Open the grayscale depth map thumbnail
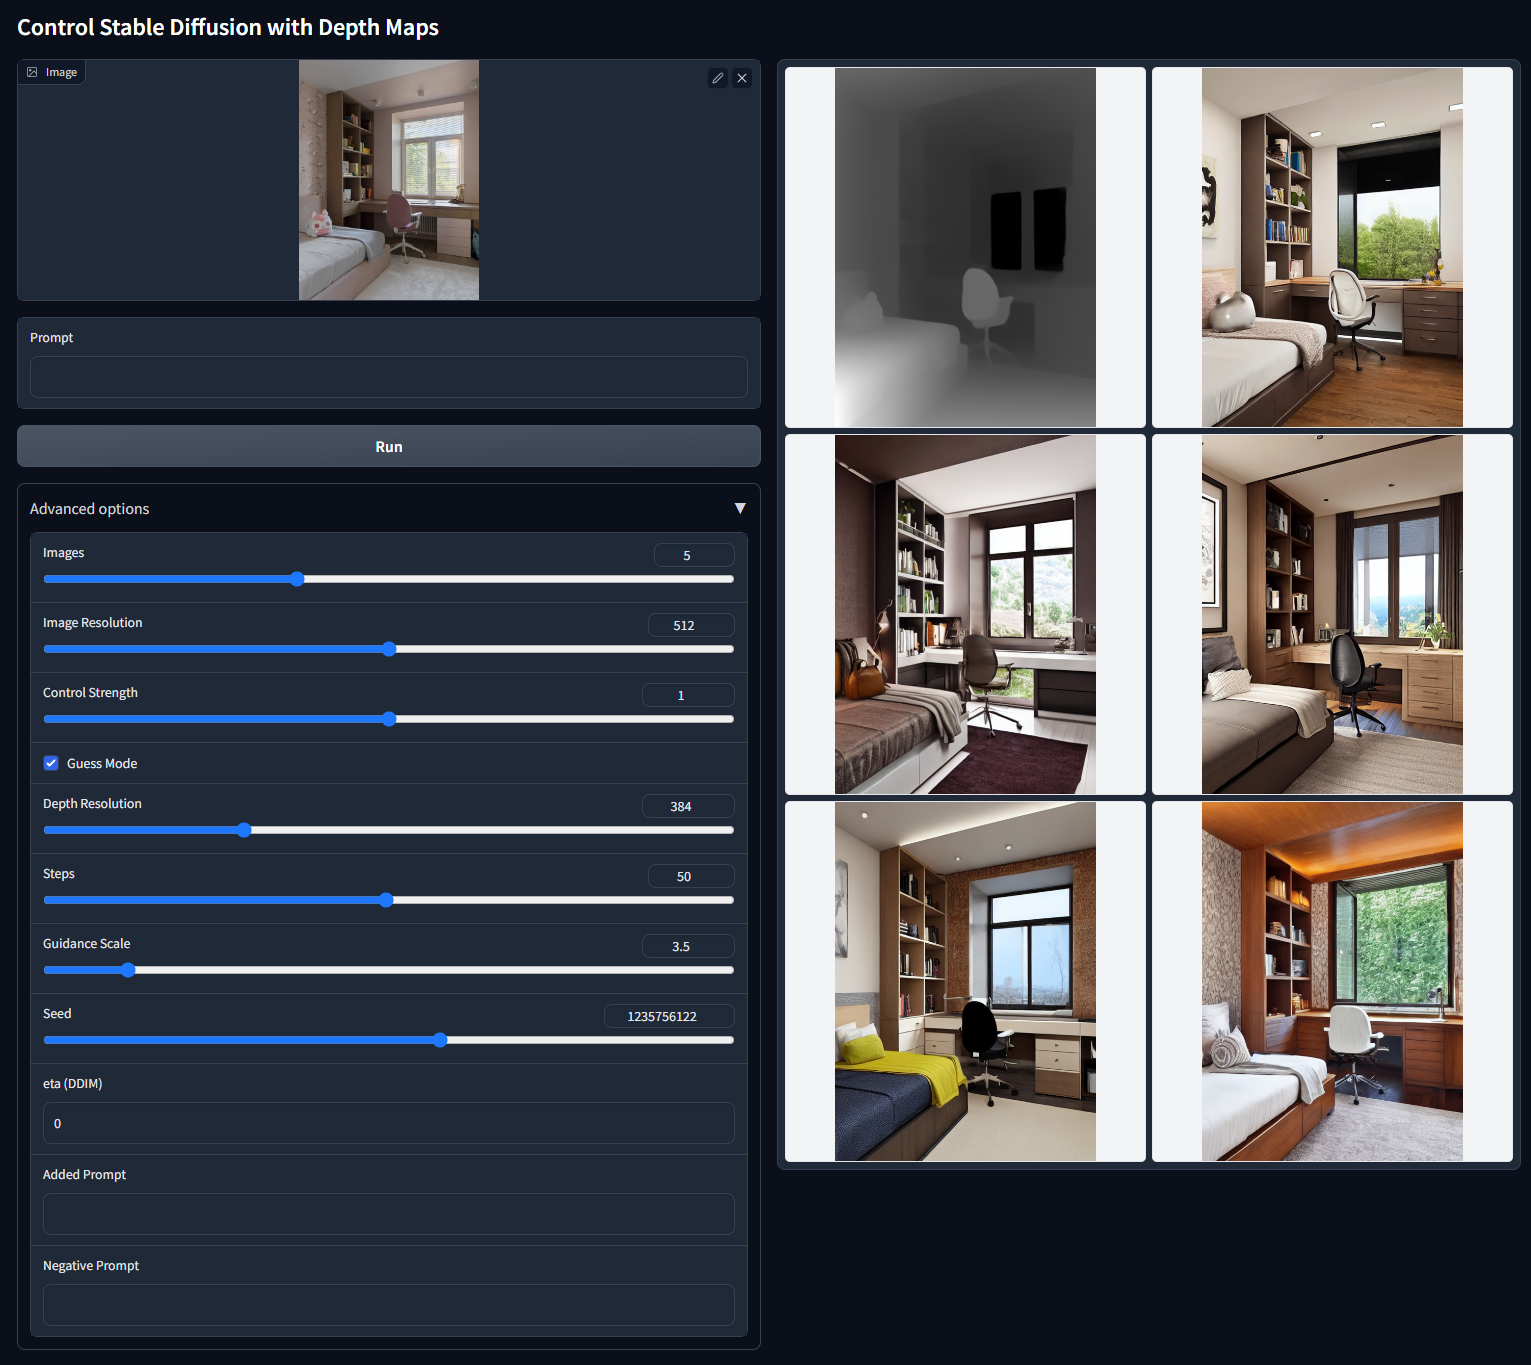Image resolution: width=1531 pixels, height=1365 pixels. [x=965, y=247]
